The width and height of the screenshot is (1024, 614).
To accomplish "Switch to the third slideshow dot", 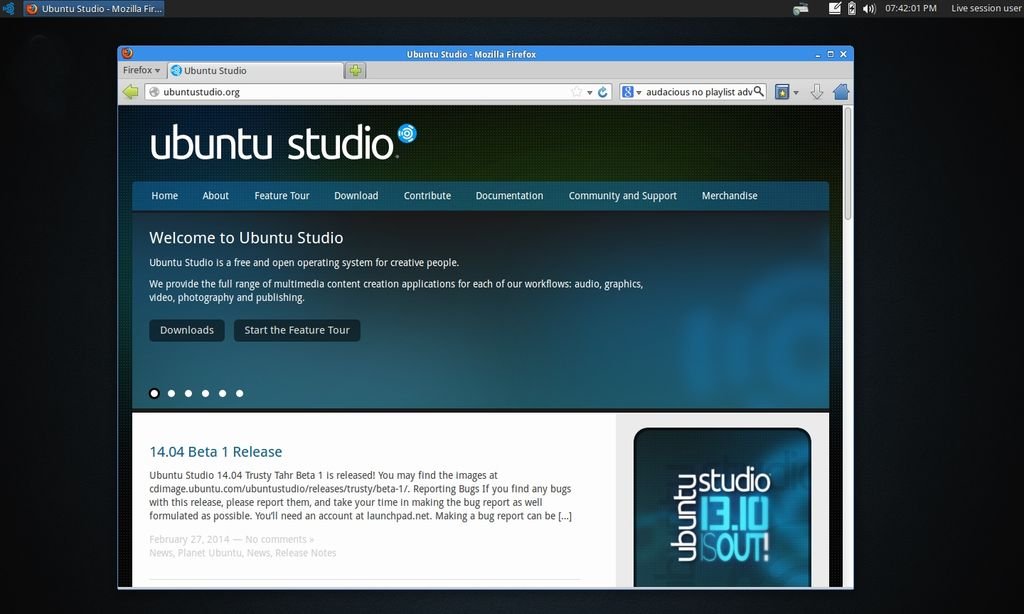I will click(x=188, y=393).
